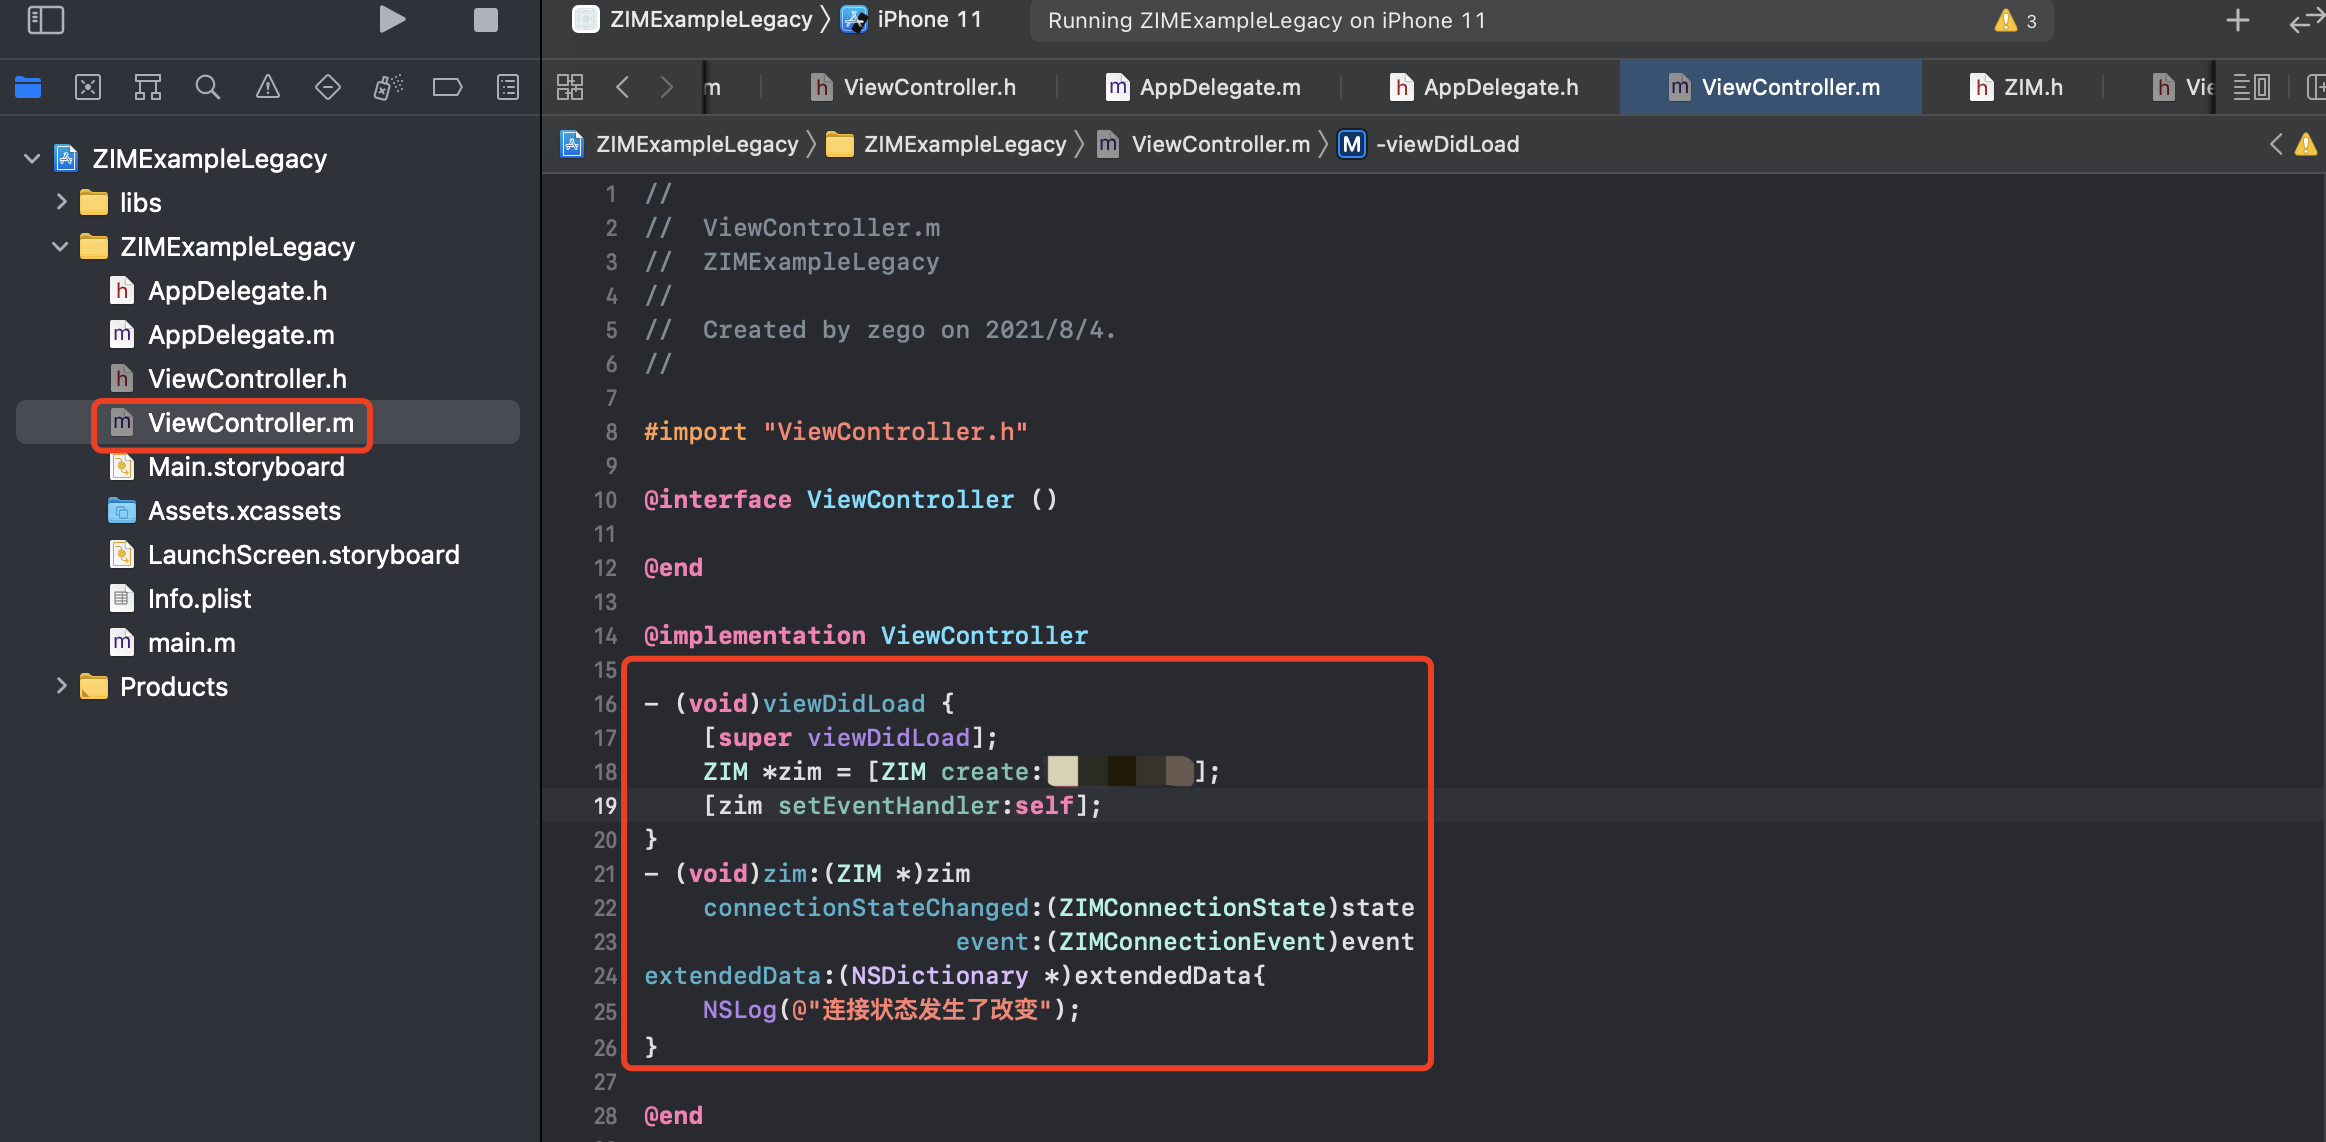The image size is (2326, 1142).
Task: Open the breakpoint navigator
Action: pos(447,88)
